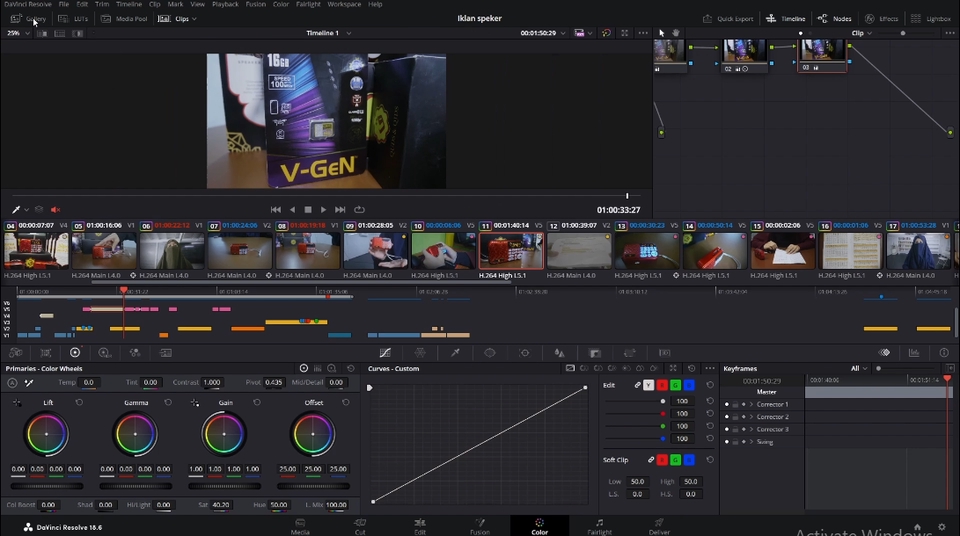
Task: Open the Color Warper palette icon
Action: 420,353
